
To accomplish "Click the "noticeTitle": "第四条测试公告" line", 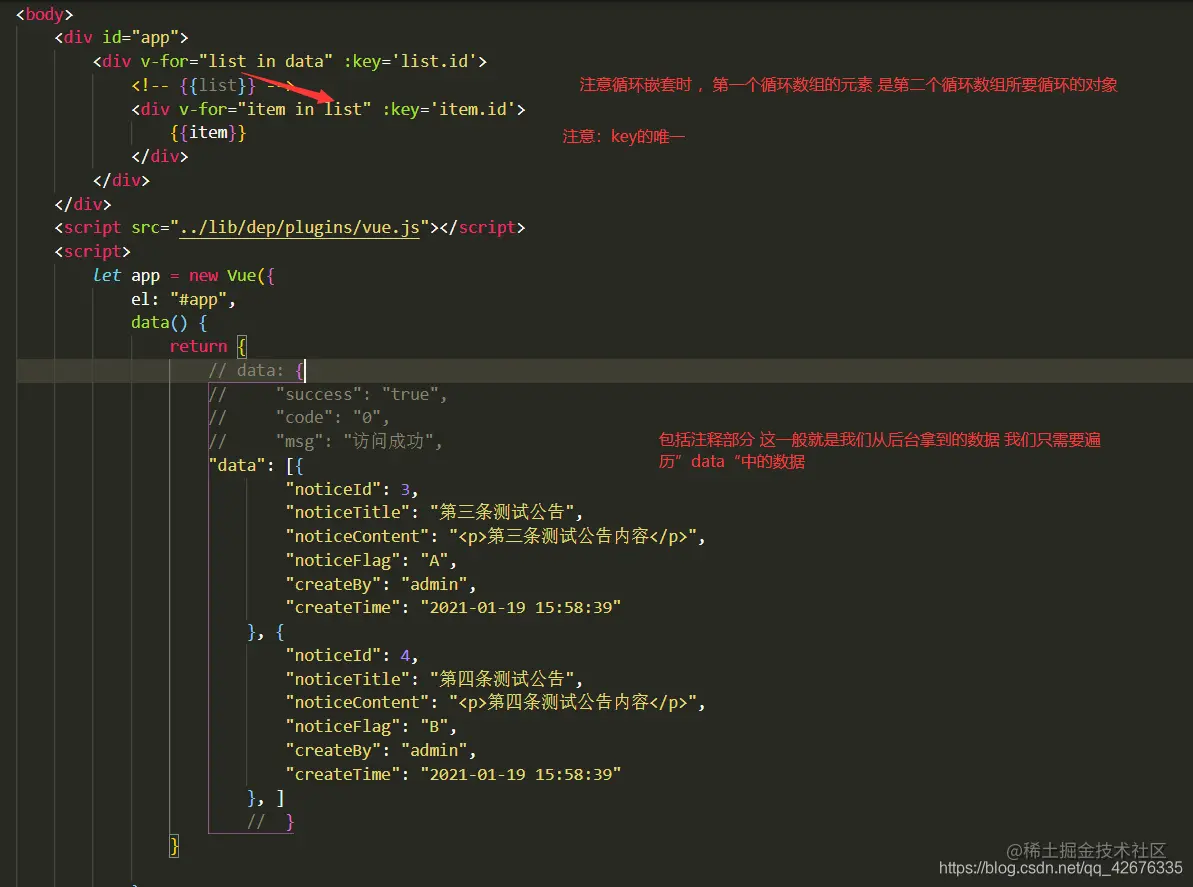I will tap(434, 679).
